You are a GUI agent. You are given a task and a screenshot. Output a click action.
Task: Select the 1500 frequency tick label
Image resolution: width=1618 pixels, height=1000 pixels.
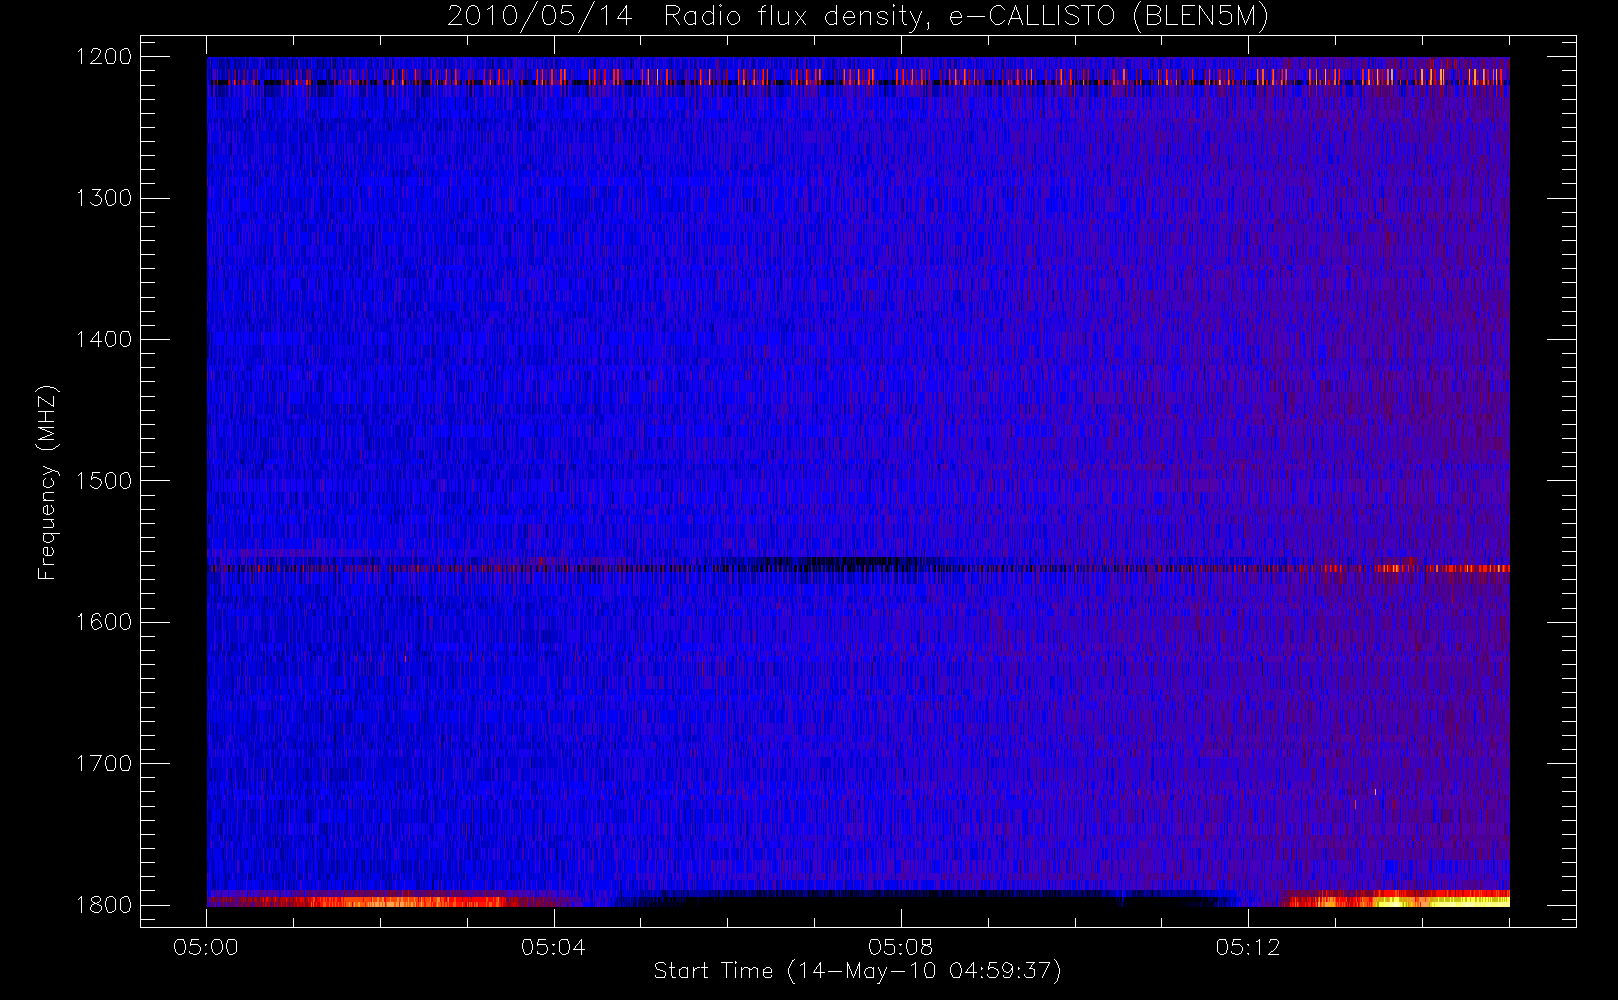click(104, 481)
